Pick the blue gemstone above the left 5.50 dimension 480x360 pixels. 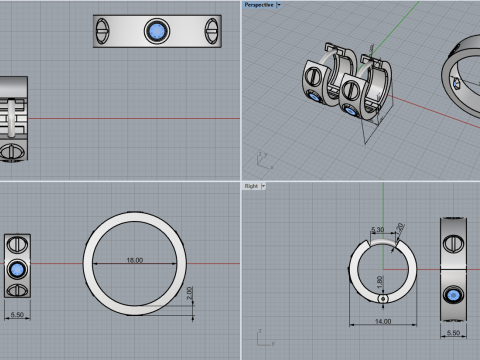coord(17,269)
